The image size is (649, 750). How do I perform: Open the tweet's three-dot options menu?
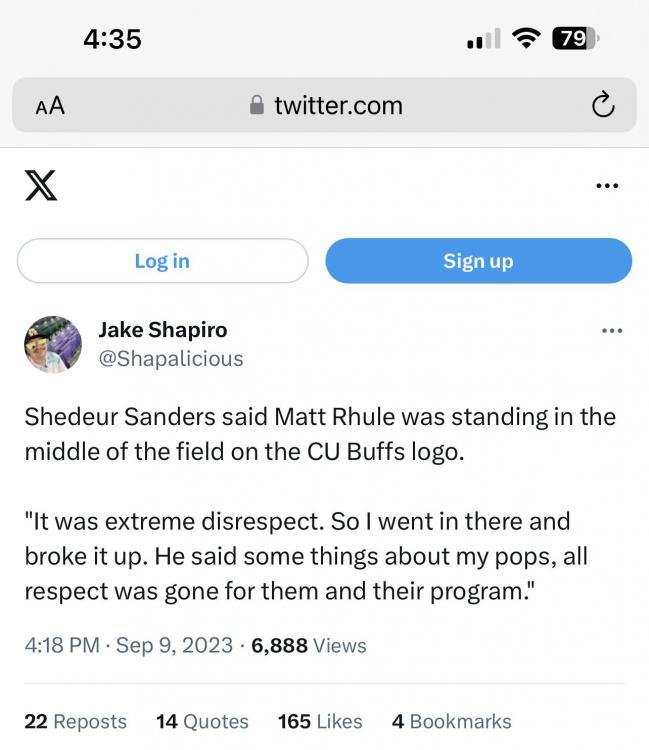coord(611,331)
